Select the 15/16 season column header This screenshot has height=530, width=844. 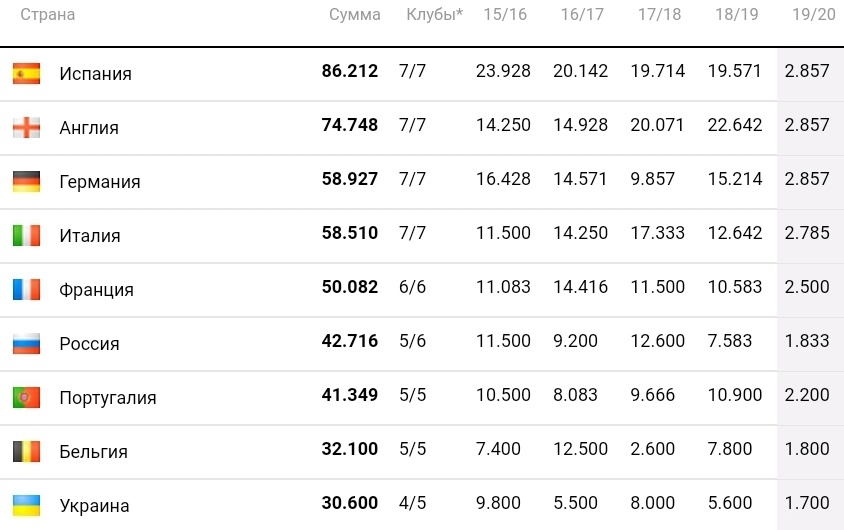(504, 14)
